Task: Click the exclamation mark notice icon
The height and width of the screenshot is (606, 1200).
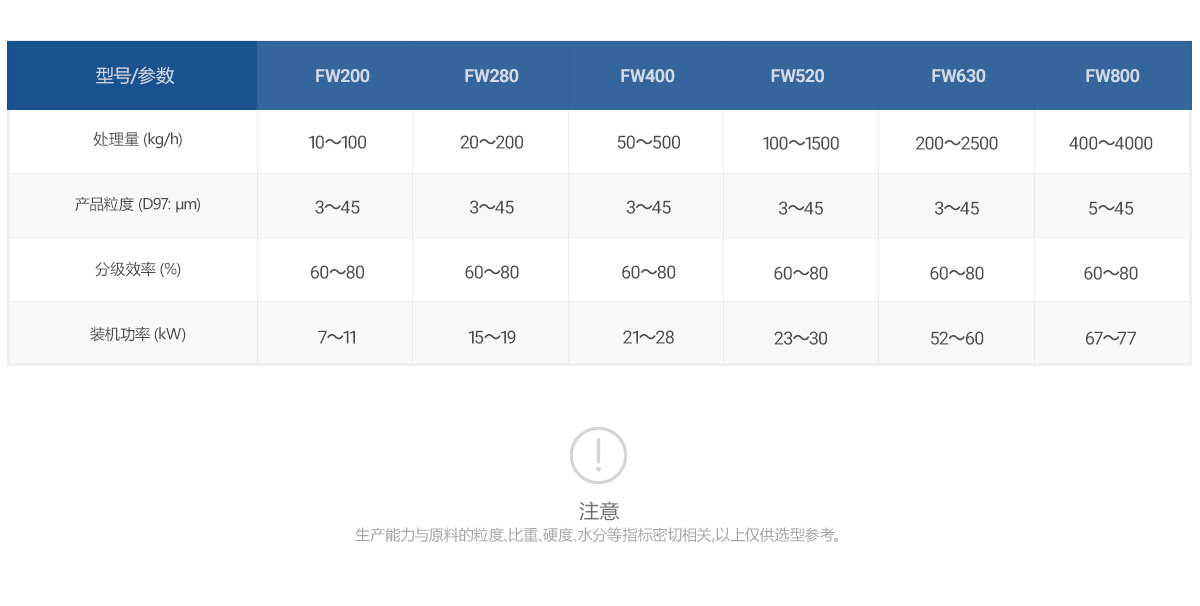Action: click(598, 455)
